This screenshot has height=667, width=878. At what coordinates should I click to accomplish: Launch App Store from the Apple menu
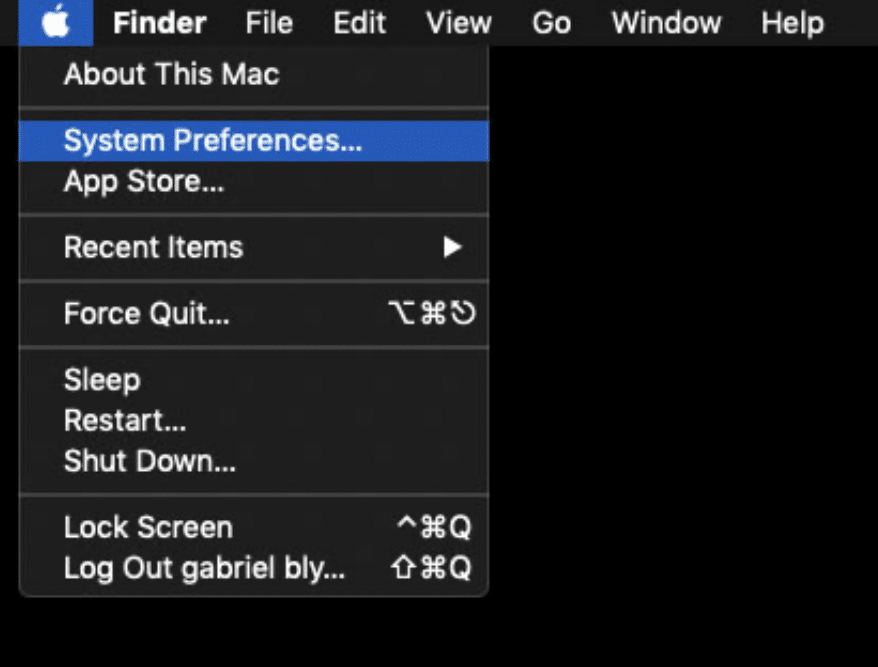click(x=143, y=182)
